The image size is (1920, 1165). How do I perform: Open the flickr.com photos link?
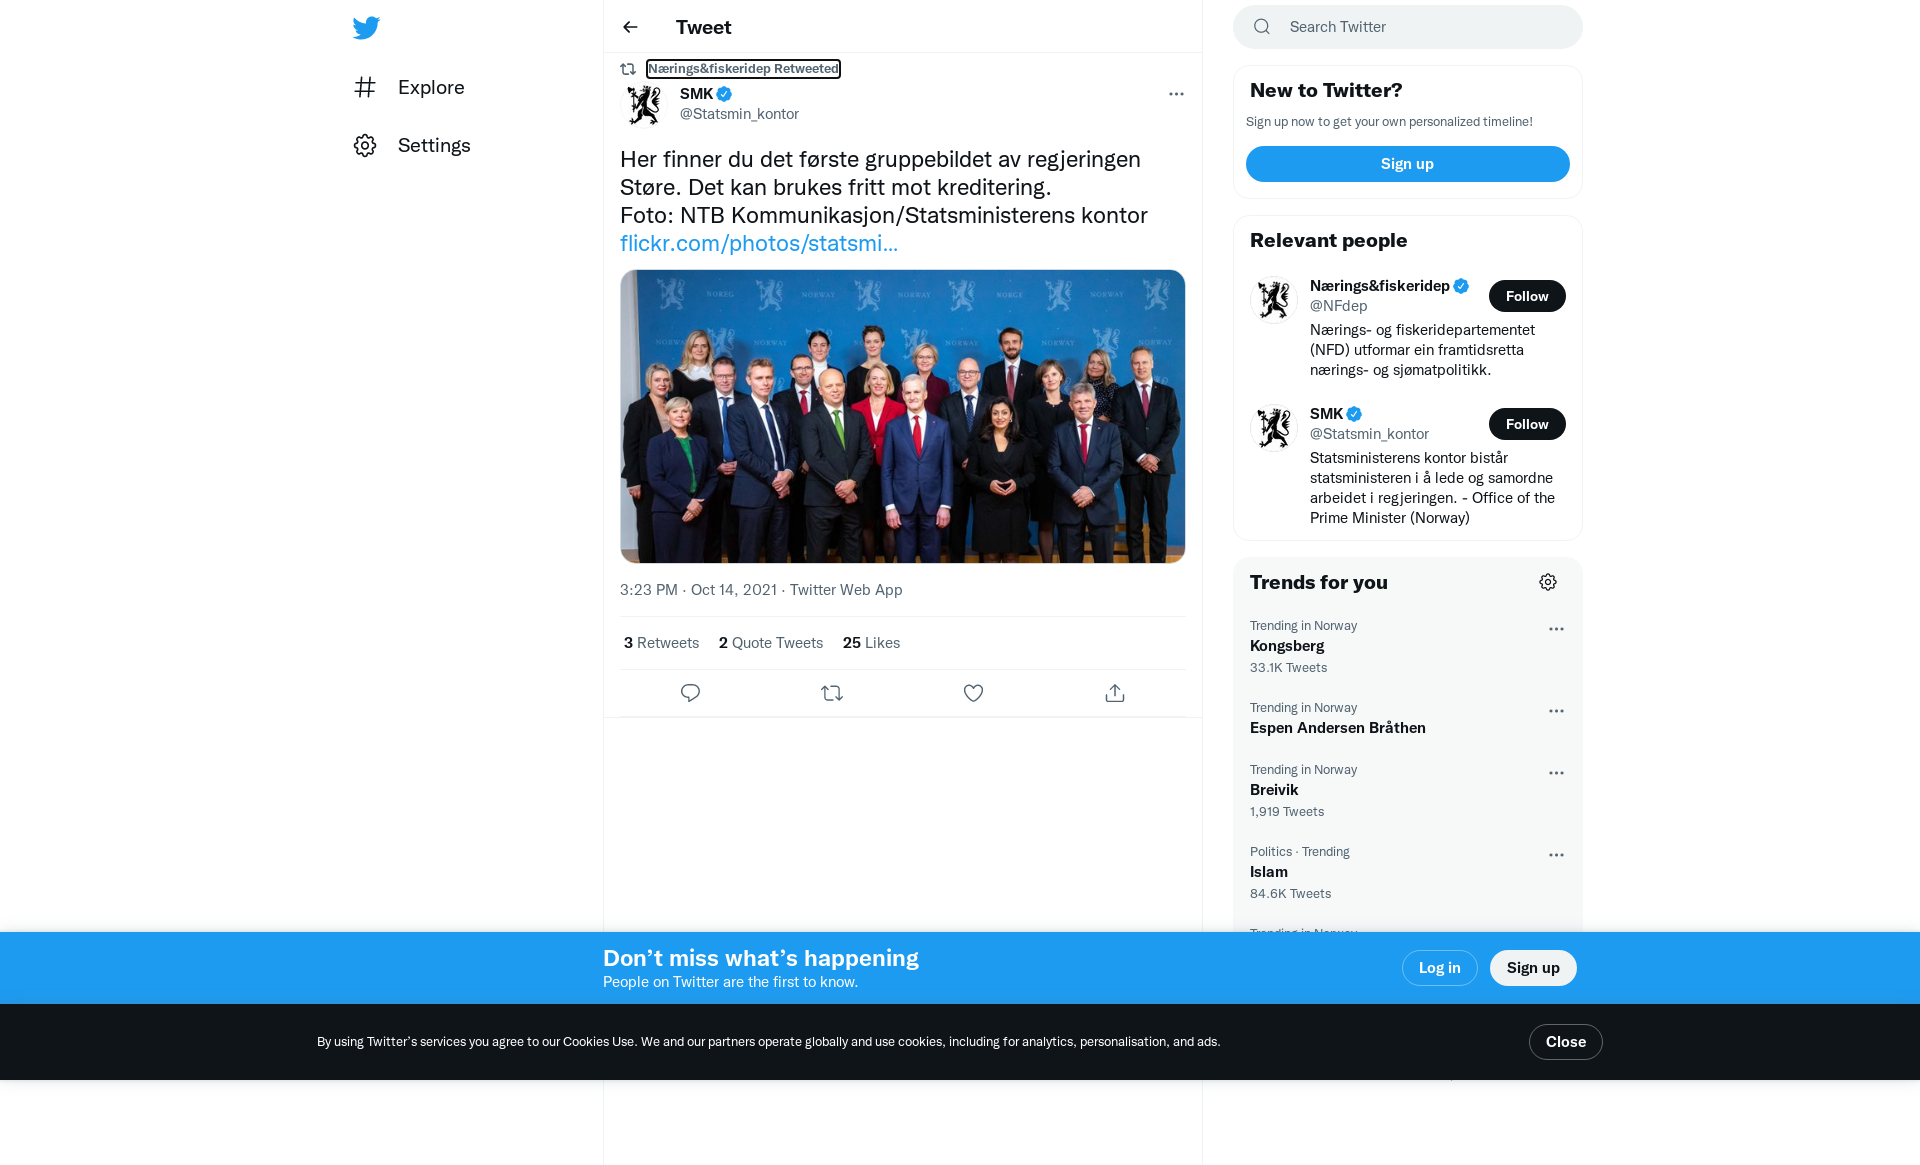758,243
